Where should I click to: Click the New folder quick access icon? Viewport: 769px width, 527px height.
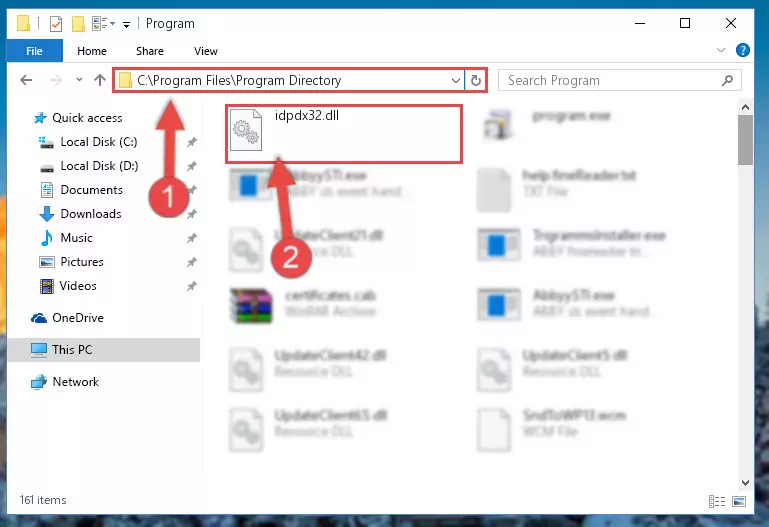pyautogui.click(x=78, y=24)
